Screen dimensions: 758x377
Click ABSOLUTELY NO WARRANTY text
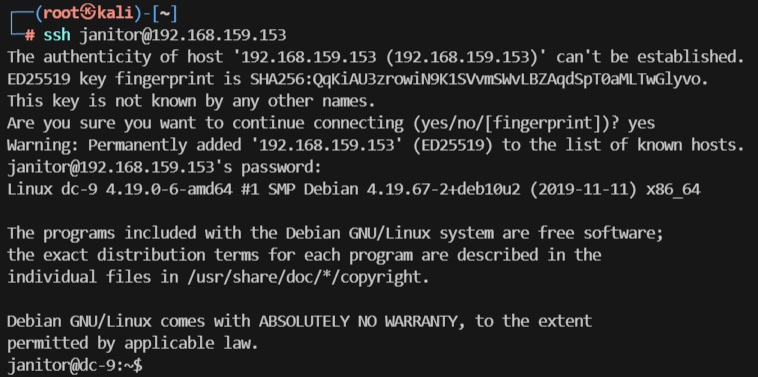362,321
